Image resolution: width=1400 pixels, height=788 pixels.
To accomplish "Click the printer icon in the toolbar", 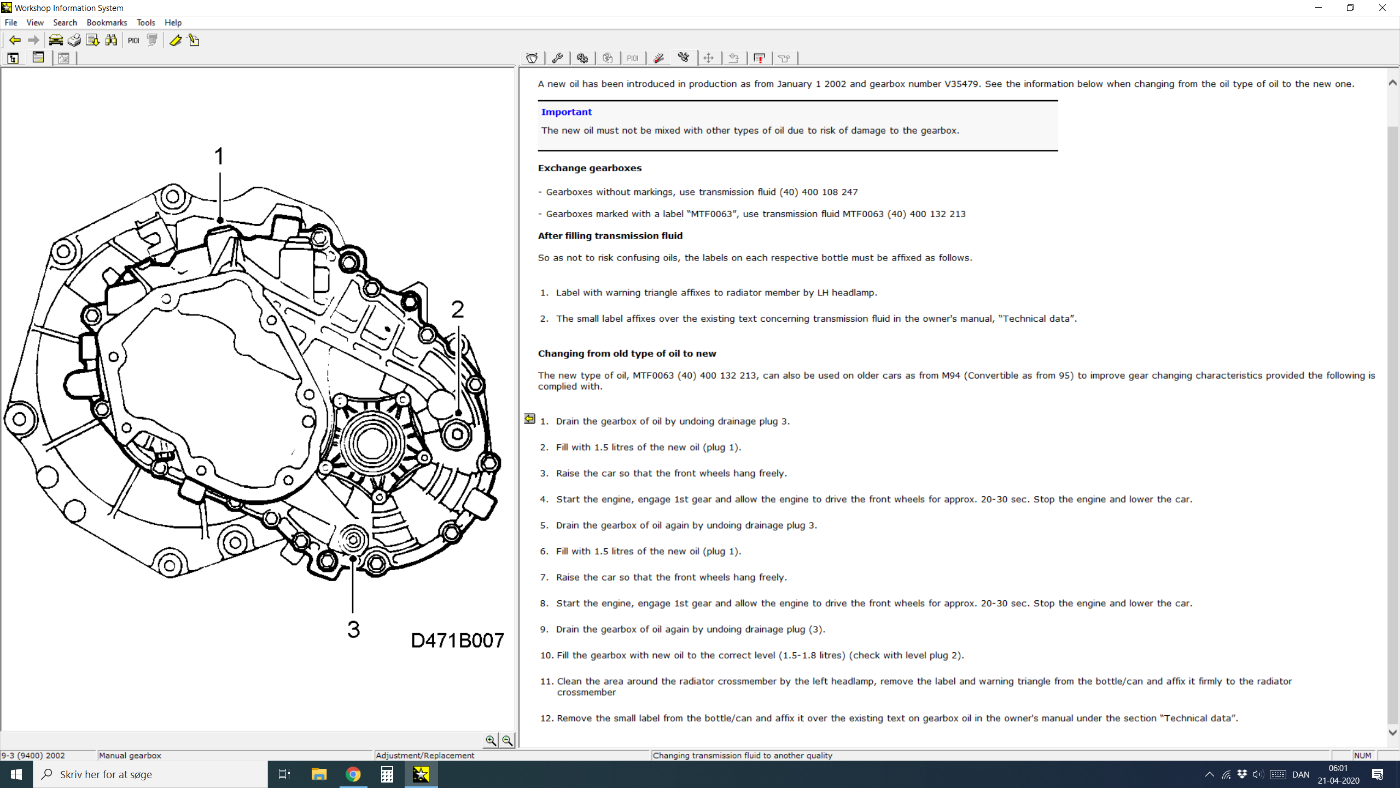I will click(x=74, y=40).
